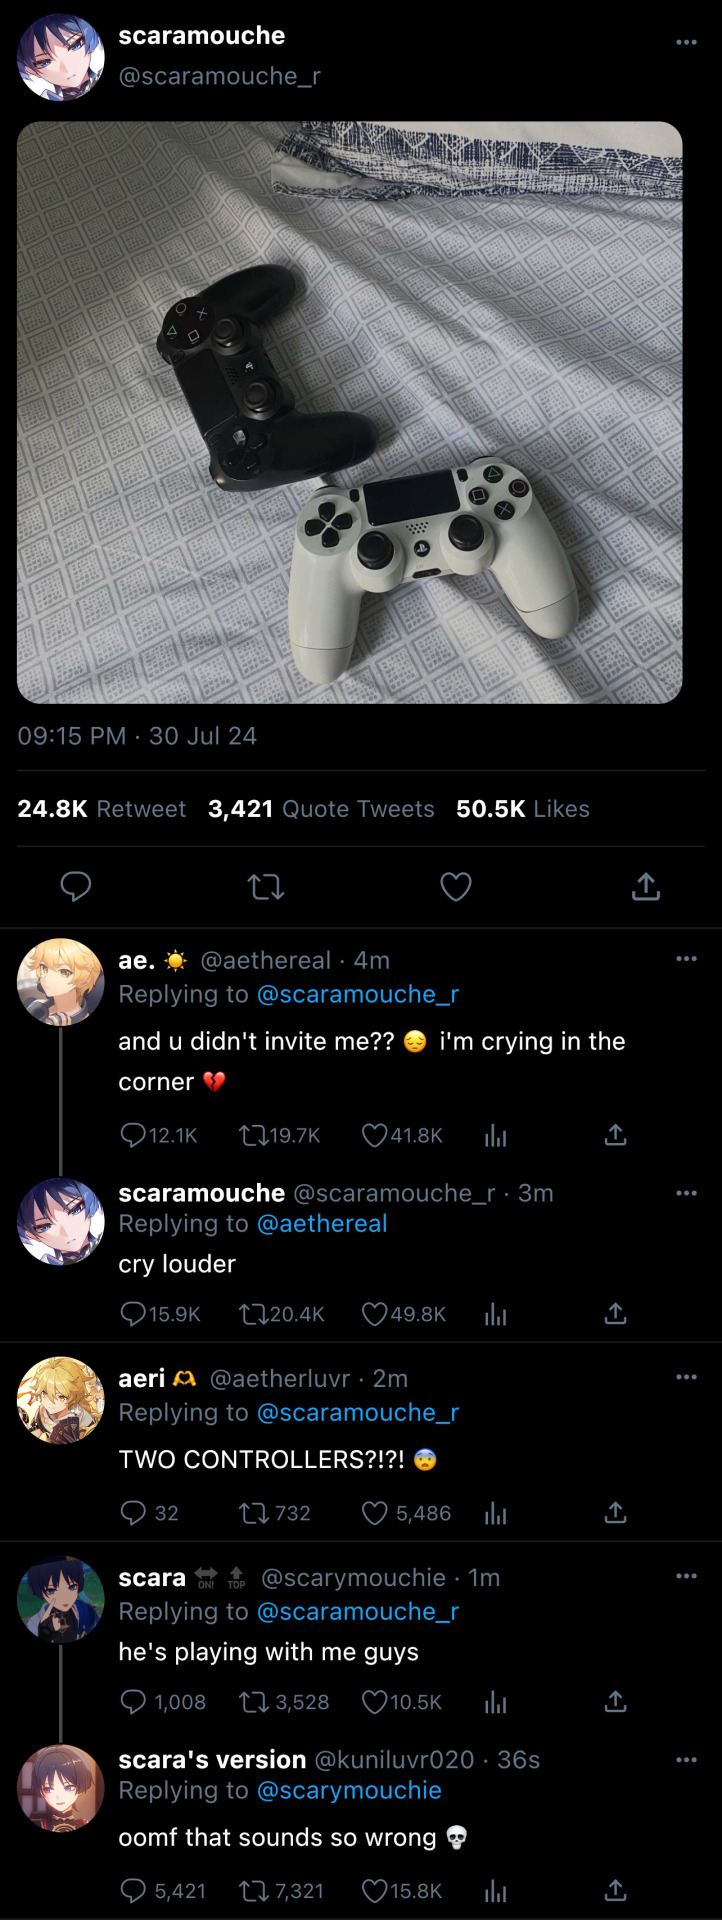Open the ae. profile picture
The height and width of the screenshot is (1920, 722).
click(61, 982)
